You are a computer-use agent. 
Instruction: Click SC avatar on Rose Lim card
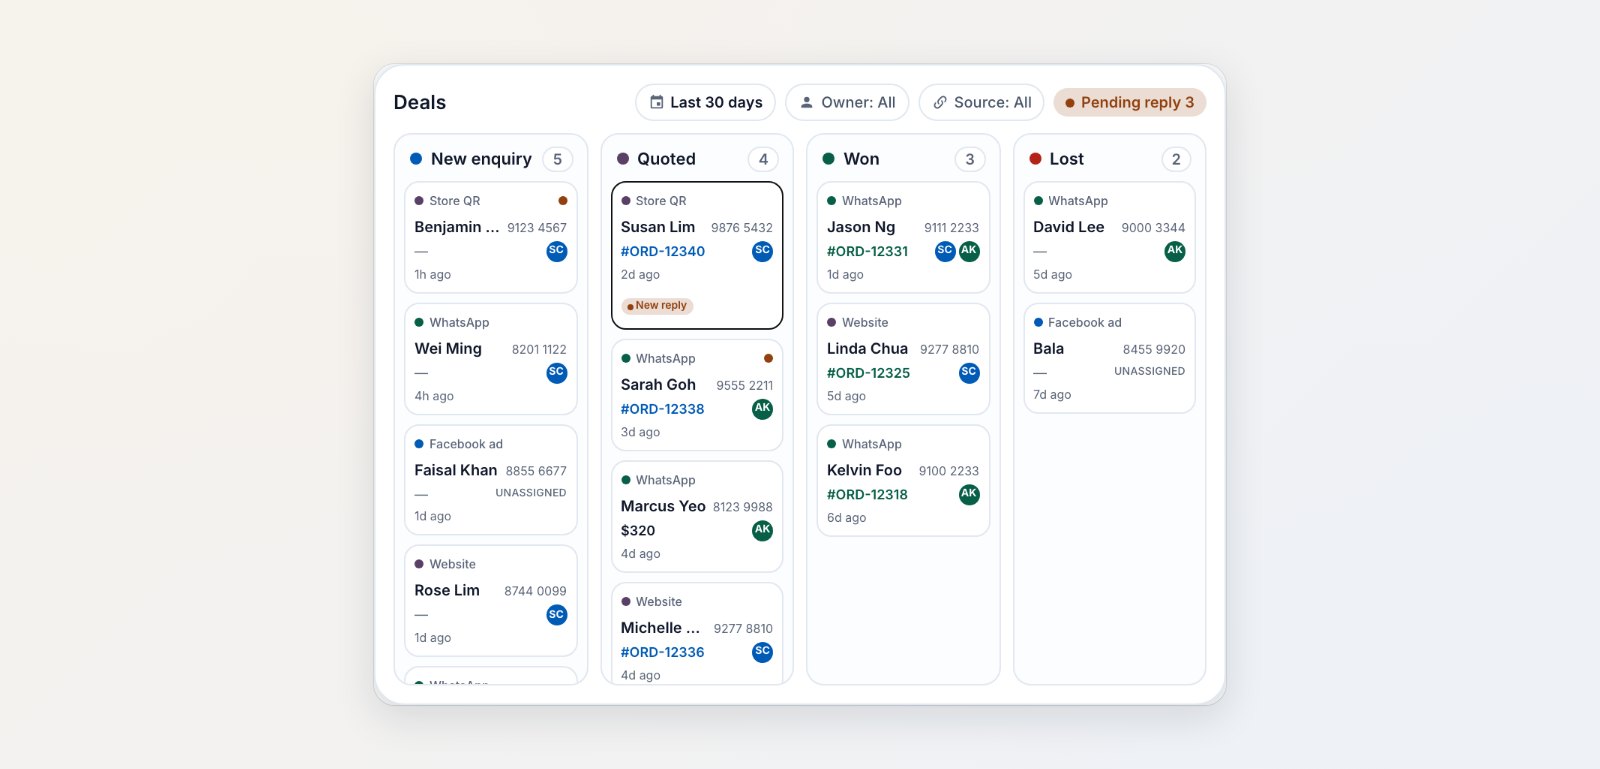(x=557, y=615)
